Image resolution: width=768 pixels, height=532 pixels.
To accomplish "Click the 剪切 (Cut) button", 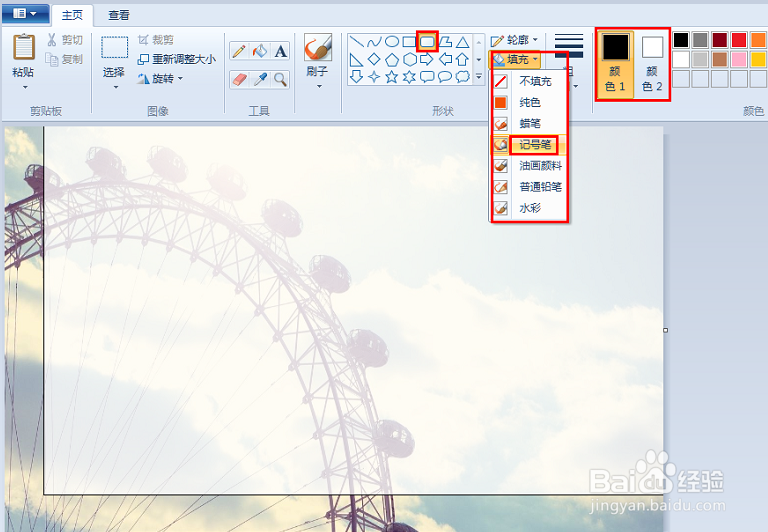I will pos(65,40).
